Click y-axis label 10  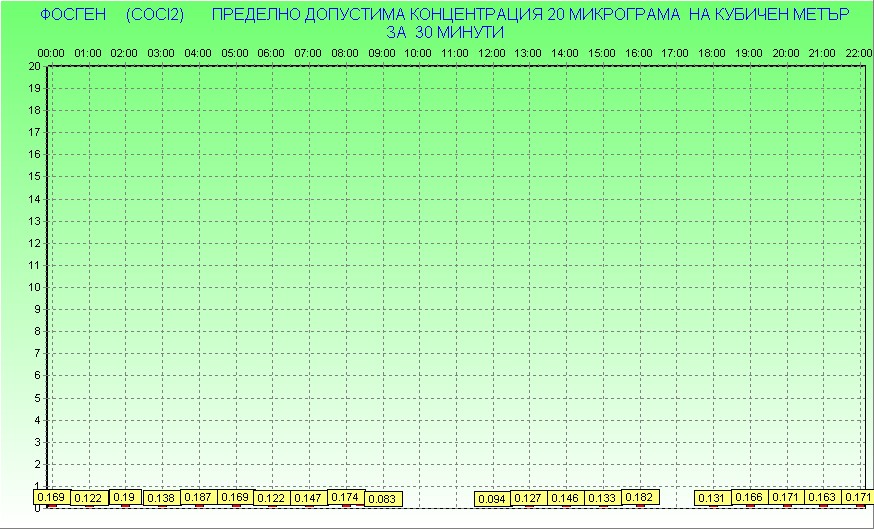click(34, 287)
